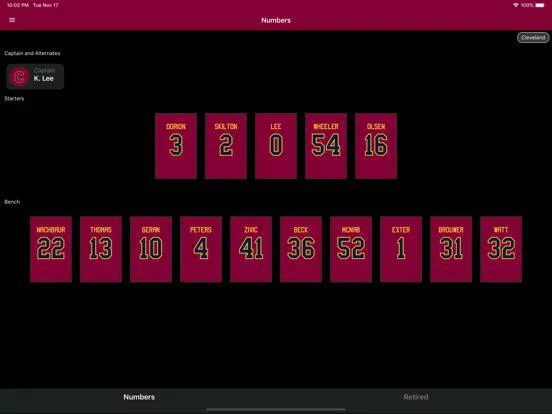Switch to the Numbers bottom tab
The height and width of the screenshot is (414, 552).
(139, 397)
